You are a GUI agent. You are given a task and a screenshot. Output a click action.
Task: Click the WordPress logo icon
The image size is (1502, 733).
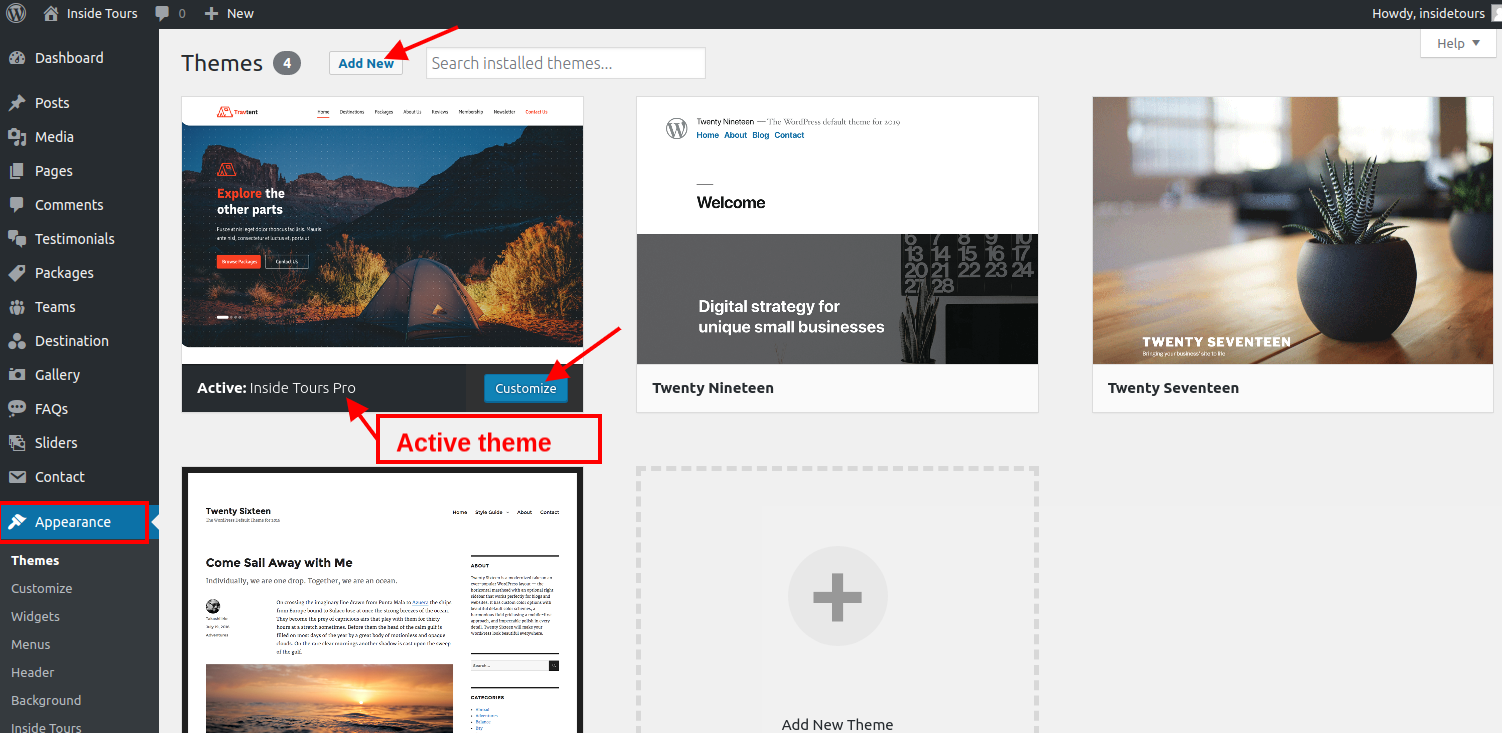(x=16, y=13)
